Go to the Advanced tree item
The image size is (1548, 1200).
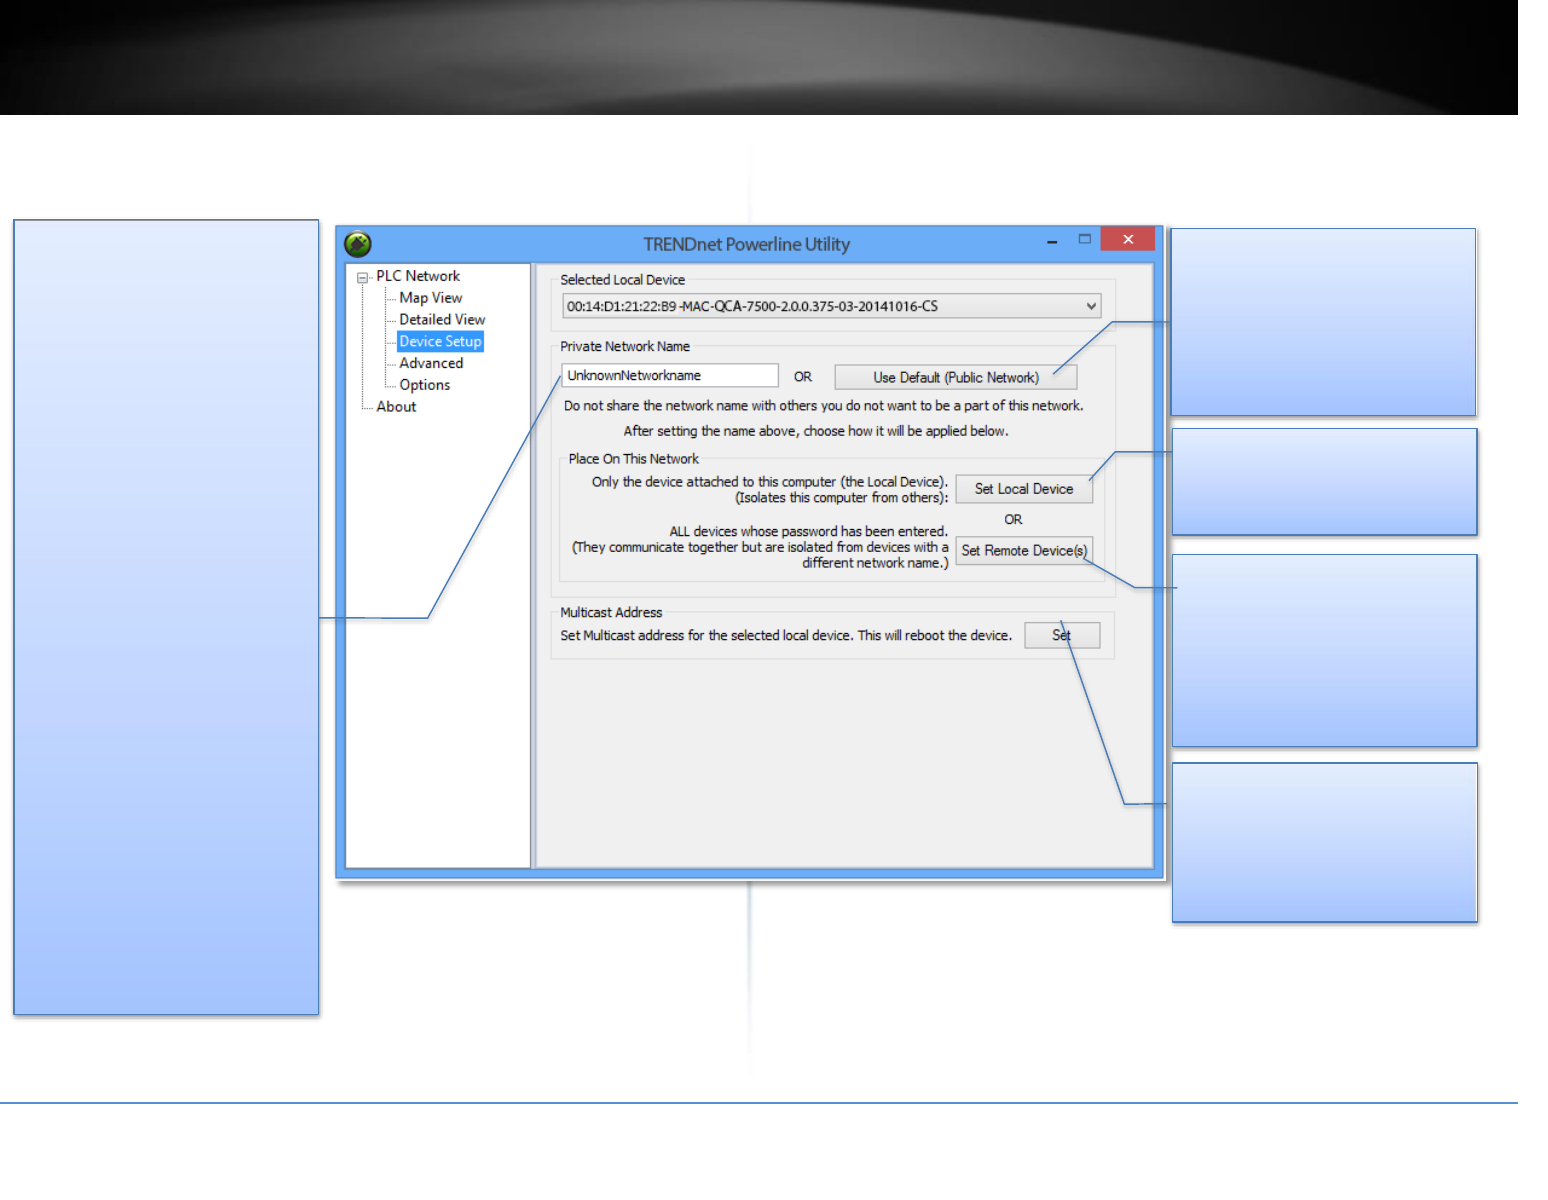pos(431,363)
